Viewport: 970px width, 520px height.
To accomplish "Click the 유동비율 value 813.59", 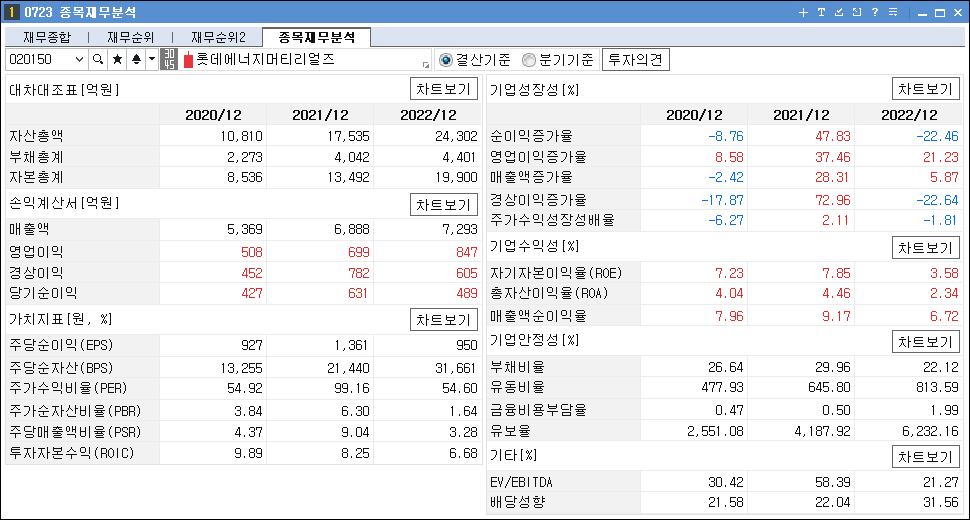I will click(937, 388).
